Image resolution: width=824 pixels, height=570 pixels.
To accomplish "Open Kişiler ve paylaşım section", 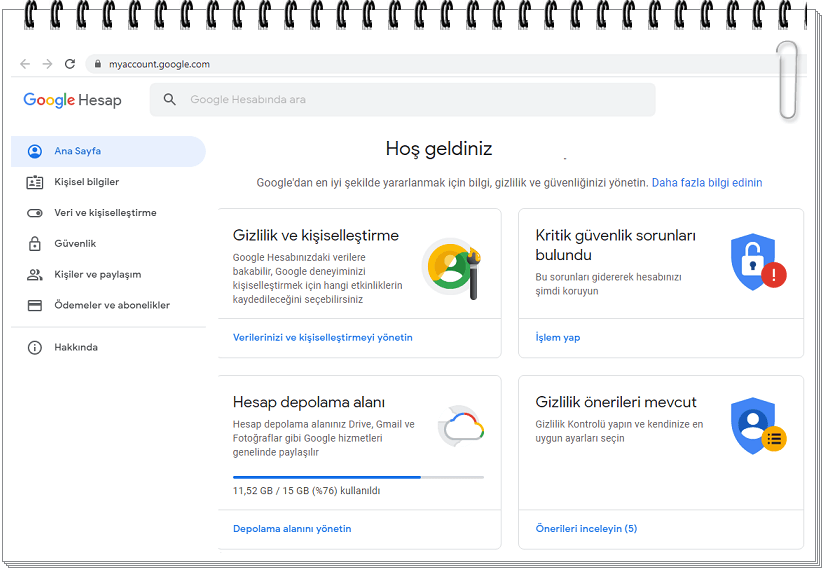I will pos(108,275).
